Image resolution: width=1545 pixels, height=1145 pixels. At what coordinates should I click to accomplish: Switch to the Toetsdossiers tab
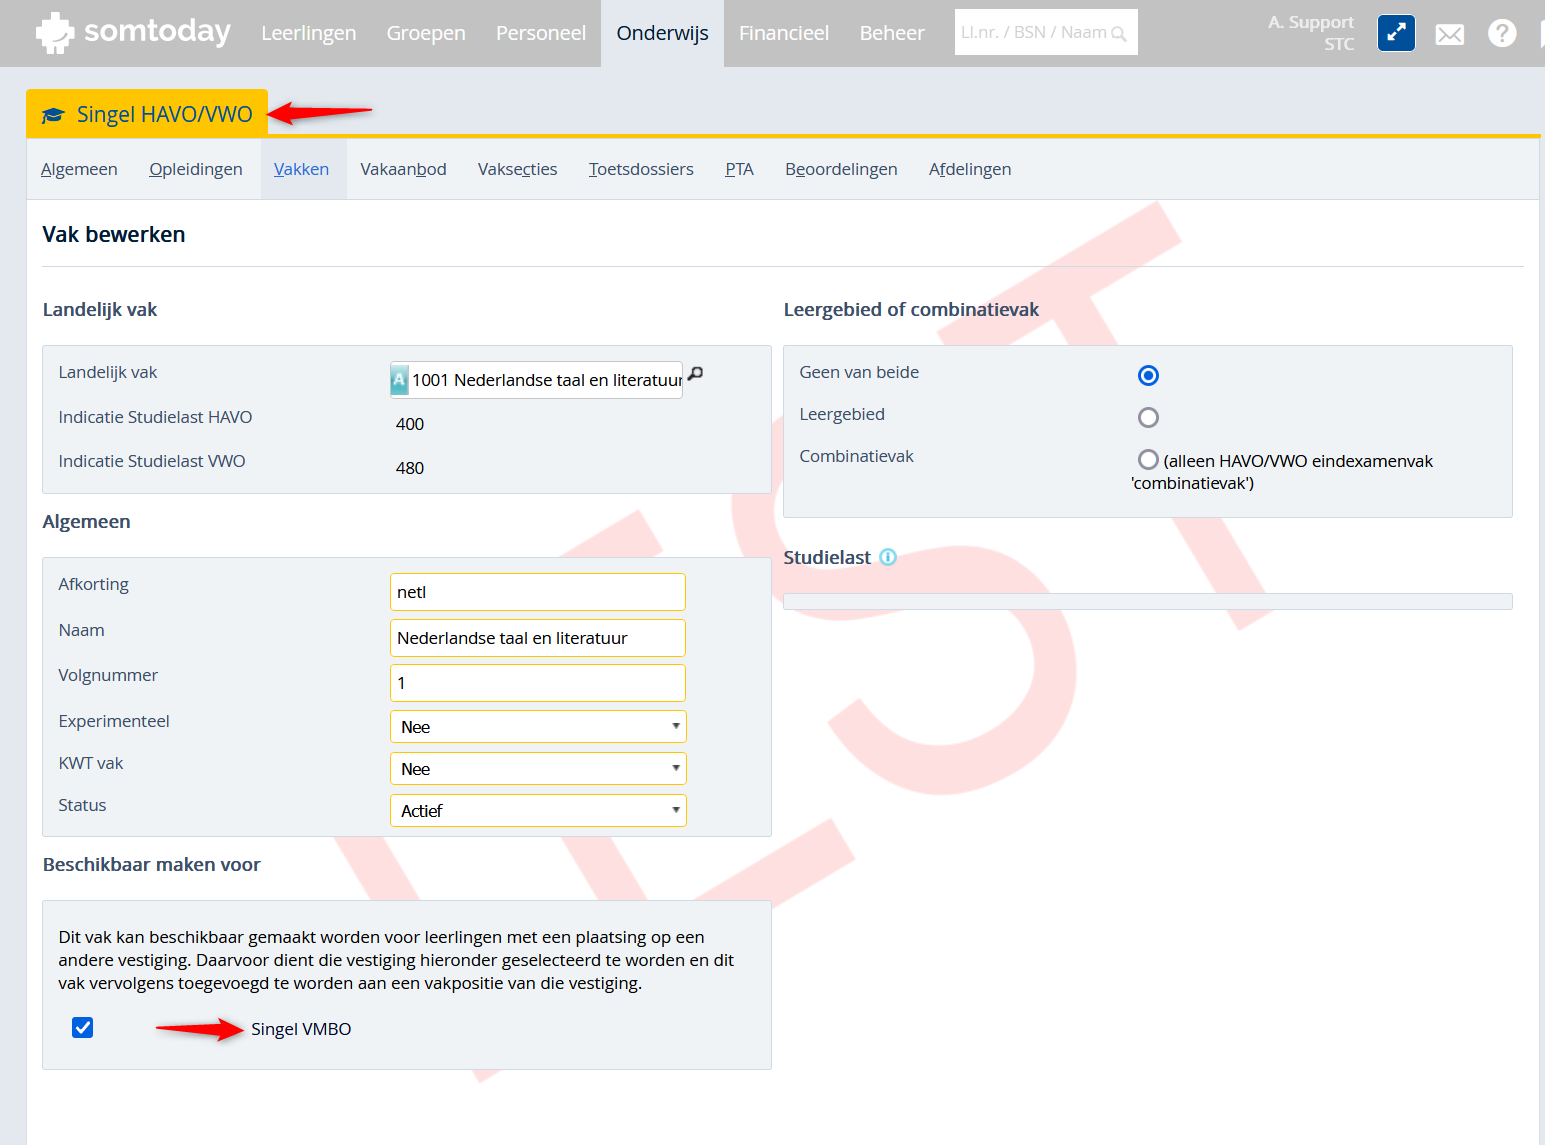point(641,169)
